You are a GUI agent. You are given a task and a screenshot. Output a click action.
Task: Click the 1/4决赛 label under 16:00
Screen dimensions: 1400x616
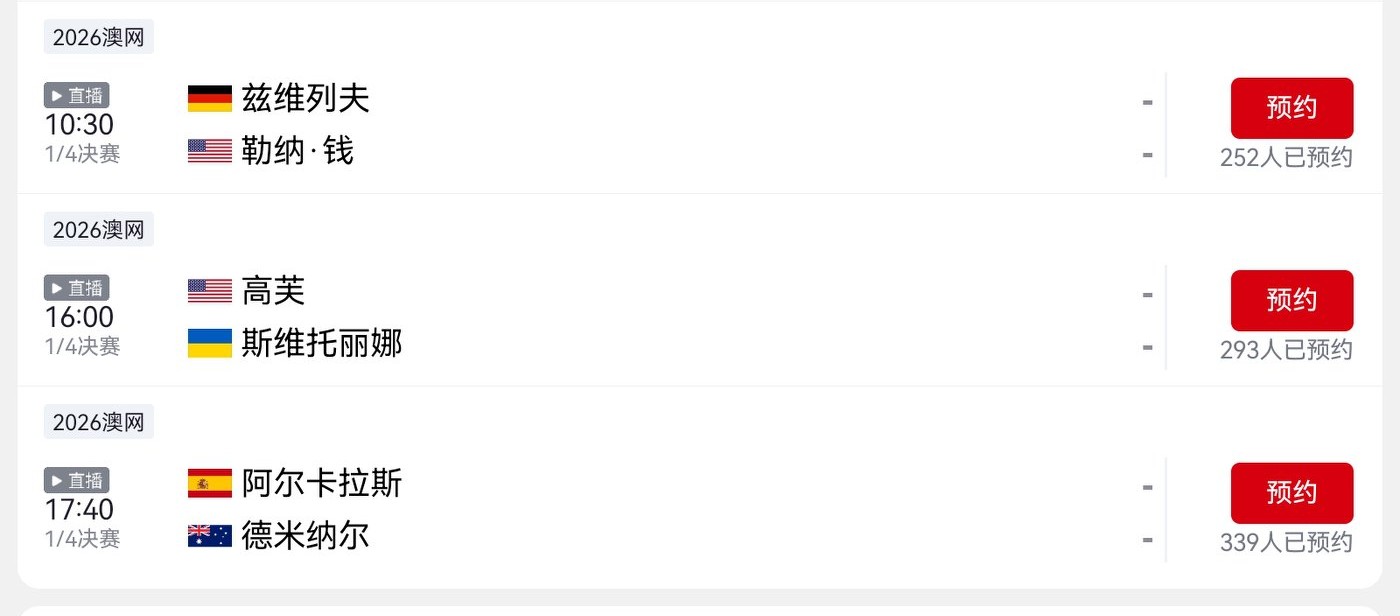tap(82, 347)
